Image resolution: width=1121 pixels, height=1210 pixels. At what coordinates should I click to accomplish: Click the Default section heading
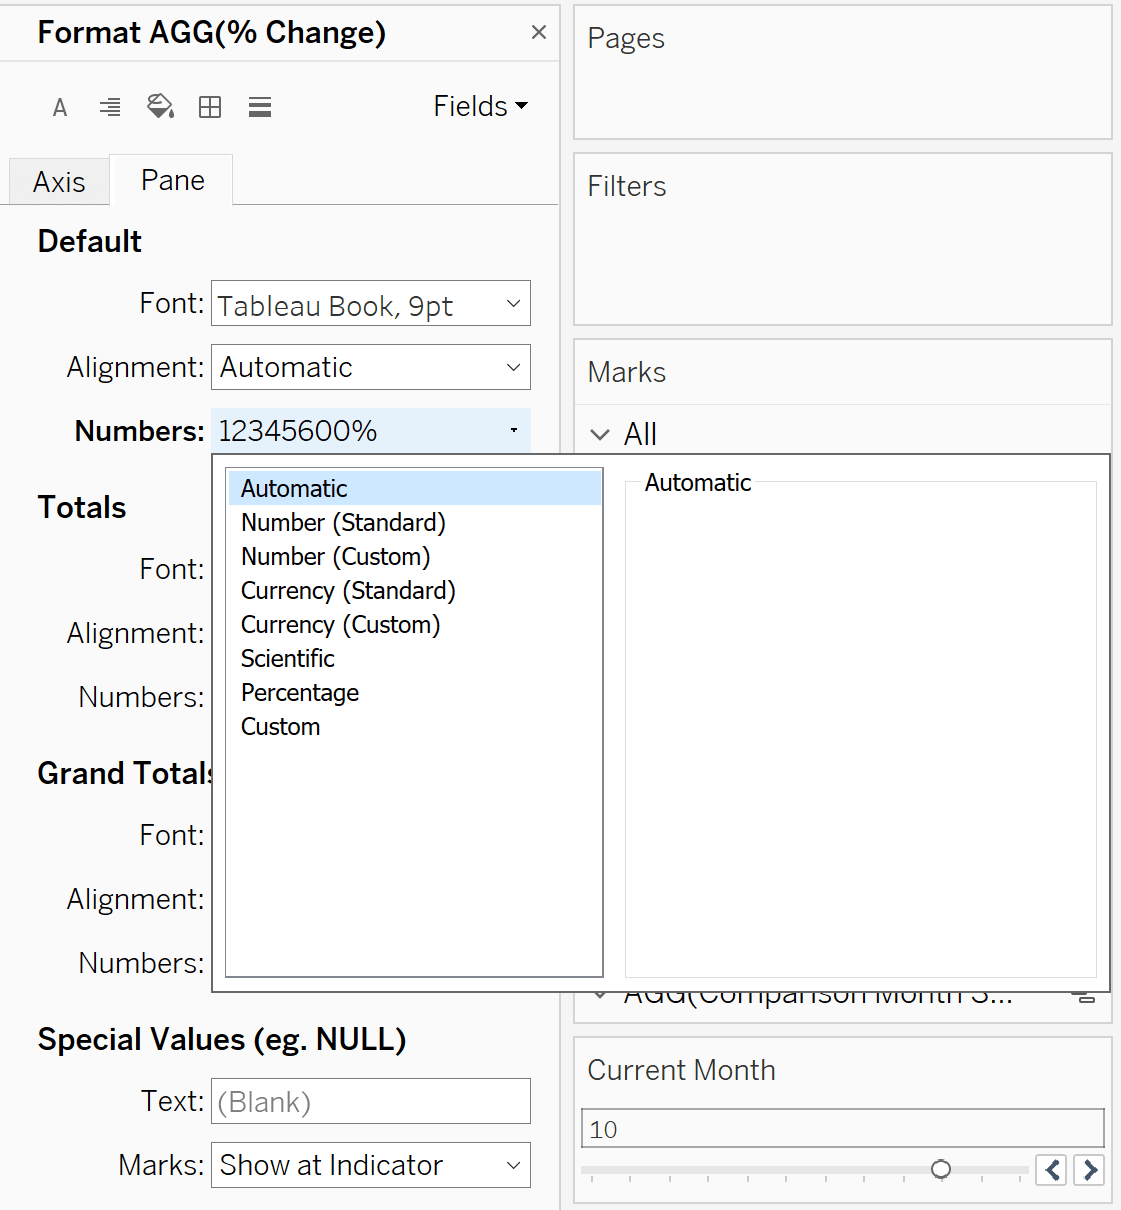click(90, 241)
